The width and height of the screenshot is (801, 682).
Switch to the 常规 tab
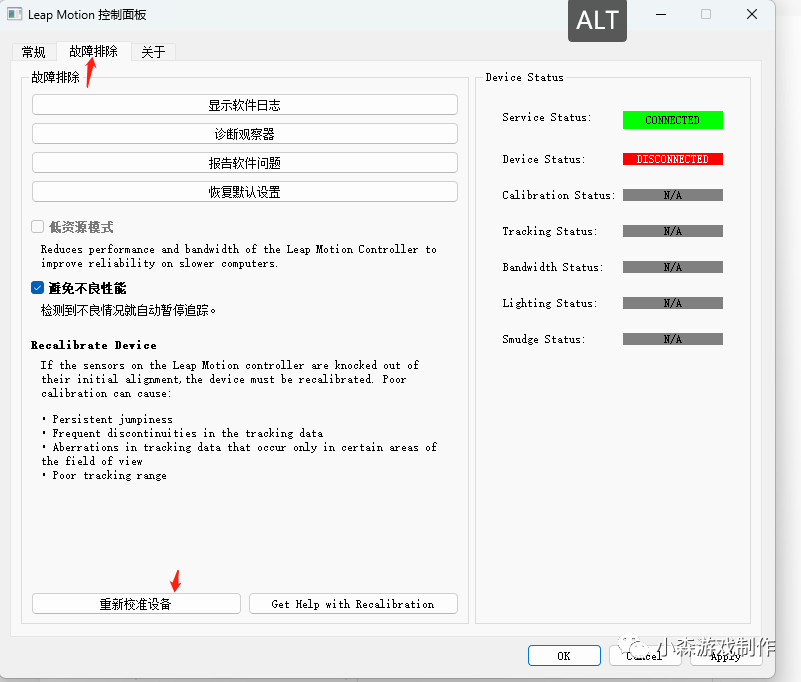coord(33,51)
